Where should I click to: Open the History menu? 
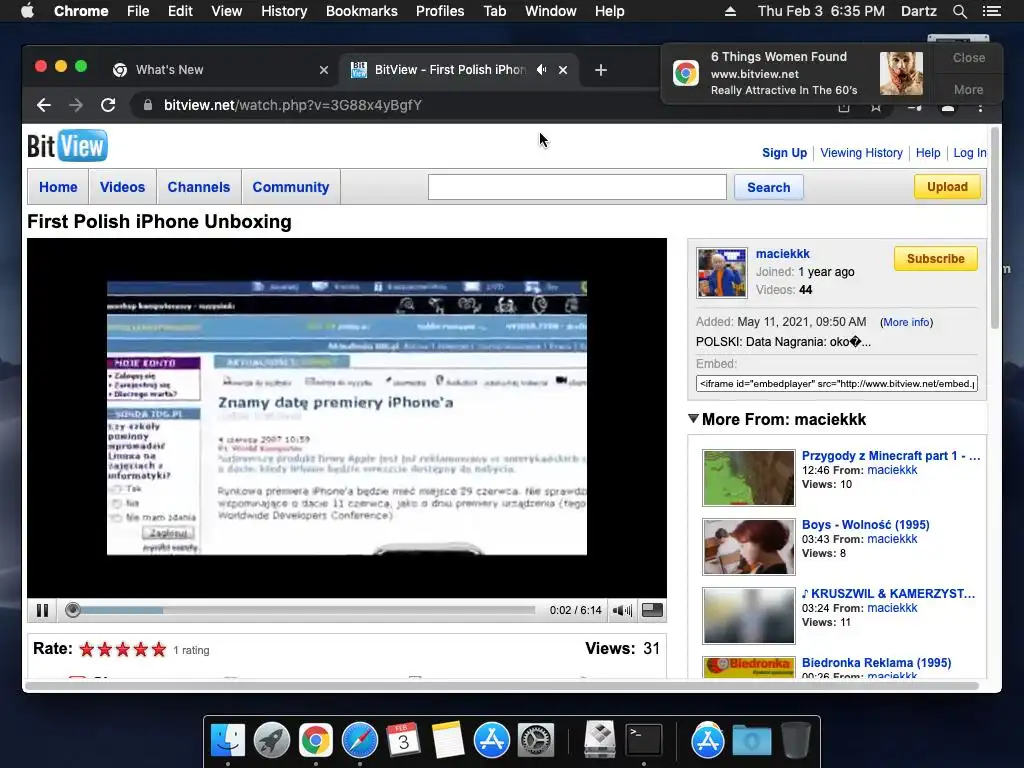[x=284, y=11]
